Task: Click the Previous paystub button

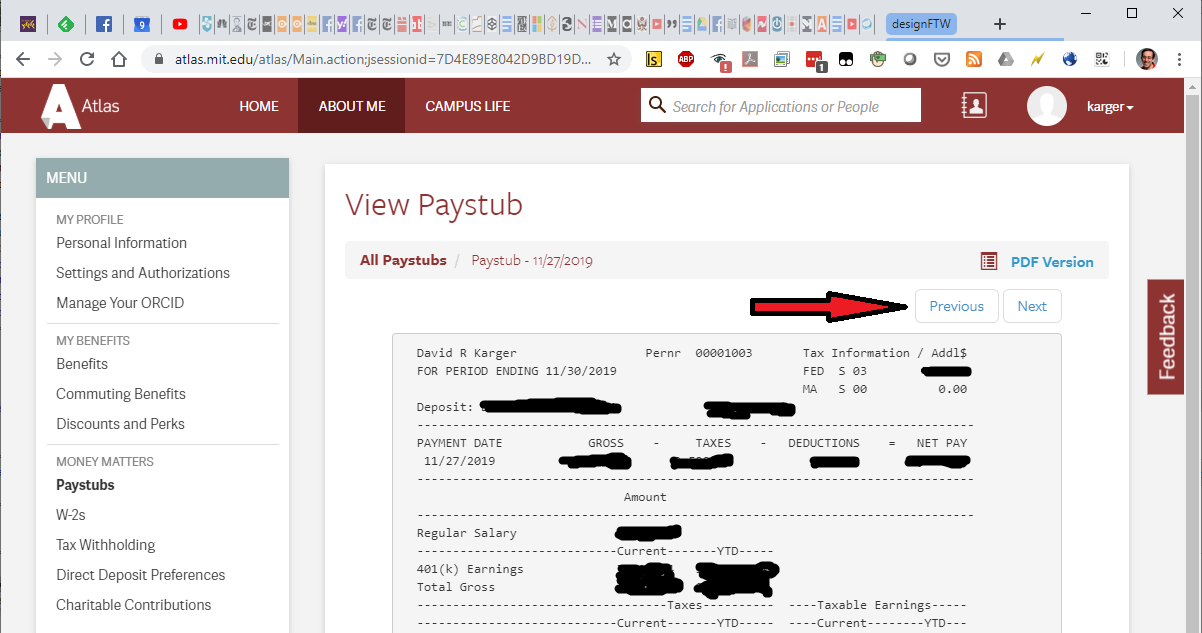Action: pos(956,306)
